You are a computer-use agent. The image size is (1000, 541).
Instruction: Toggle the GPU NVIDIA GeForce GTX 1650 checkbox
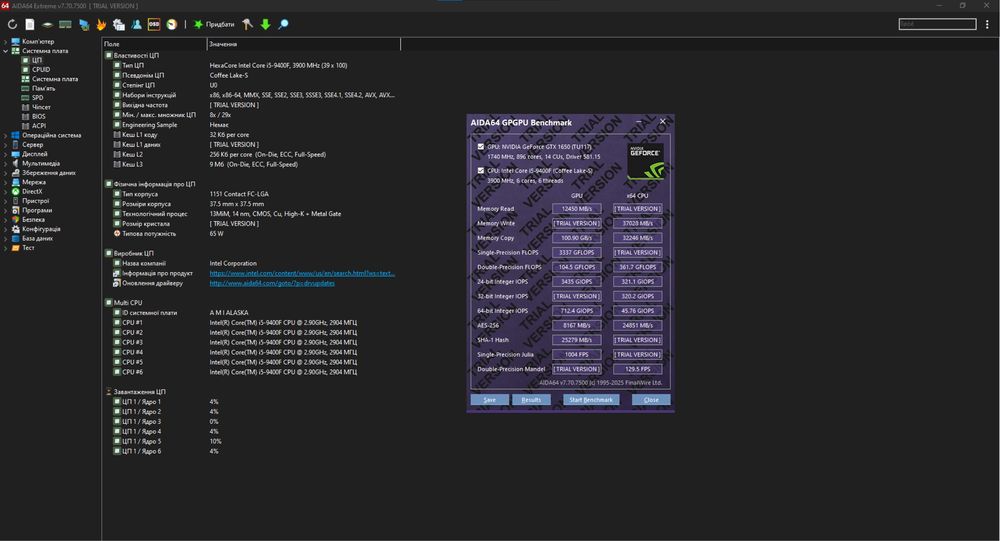[x=481, y=147]
